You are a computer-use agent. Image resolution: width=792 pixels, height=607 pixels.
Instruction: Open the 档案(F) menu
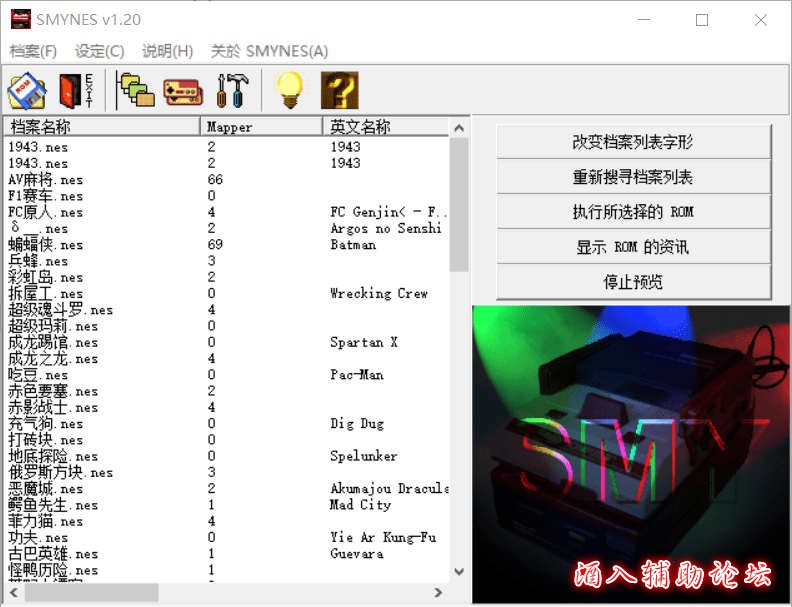pos(33,51)
